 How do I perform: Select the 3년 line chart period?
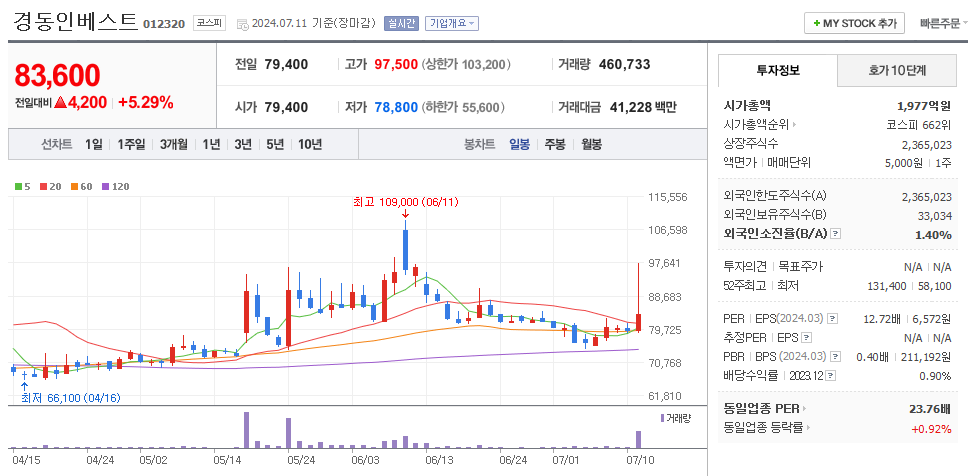click(x=243, y=145)
